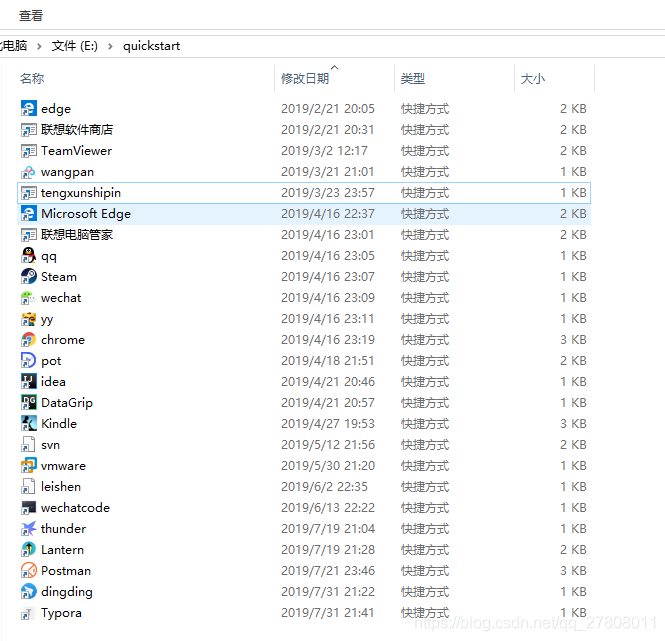
Task: Go to 文件 (E:) in breadcrumb
Action: tap(75, 46)
